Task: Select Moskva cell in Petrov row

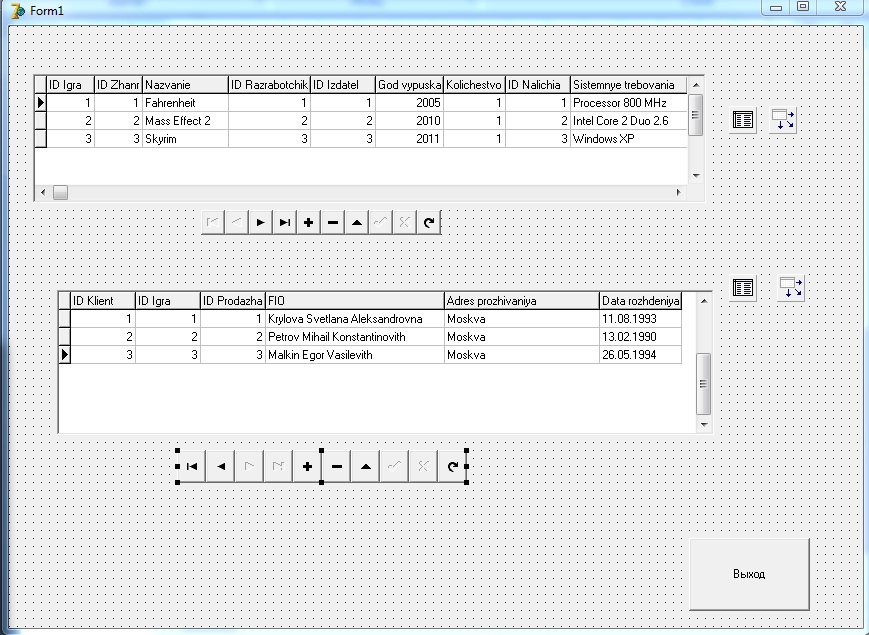Action: click(x=522, y=337)
